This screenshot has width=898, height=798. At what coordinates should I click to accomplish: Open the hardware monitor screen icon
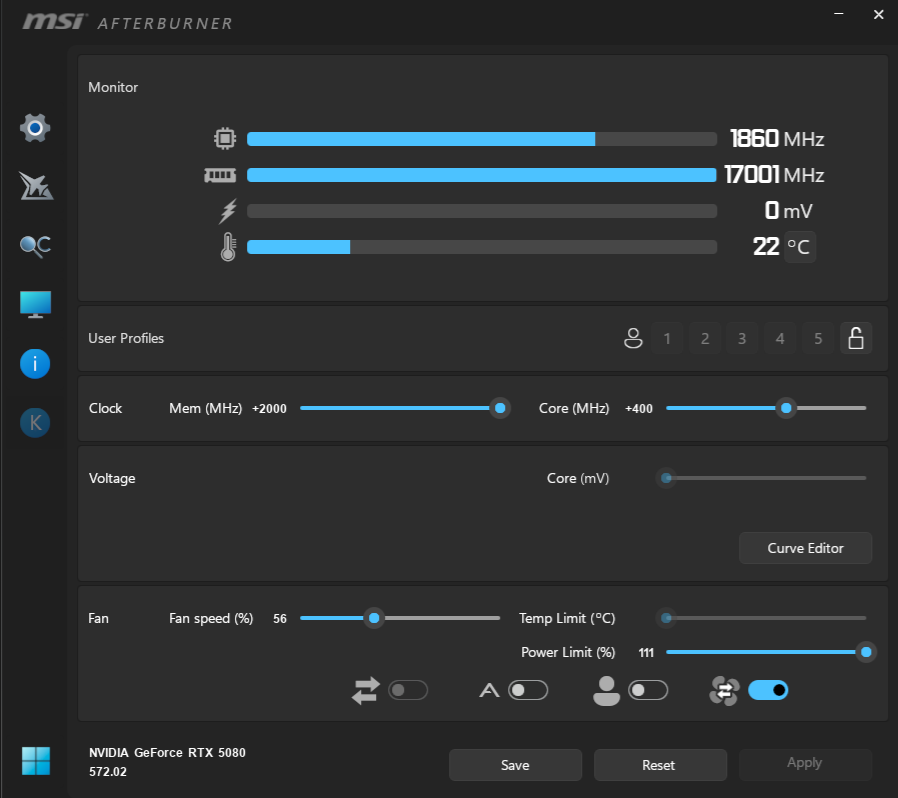tap(35, 305)
